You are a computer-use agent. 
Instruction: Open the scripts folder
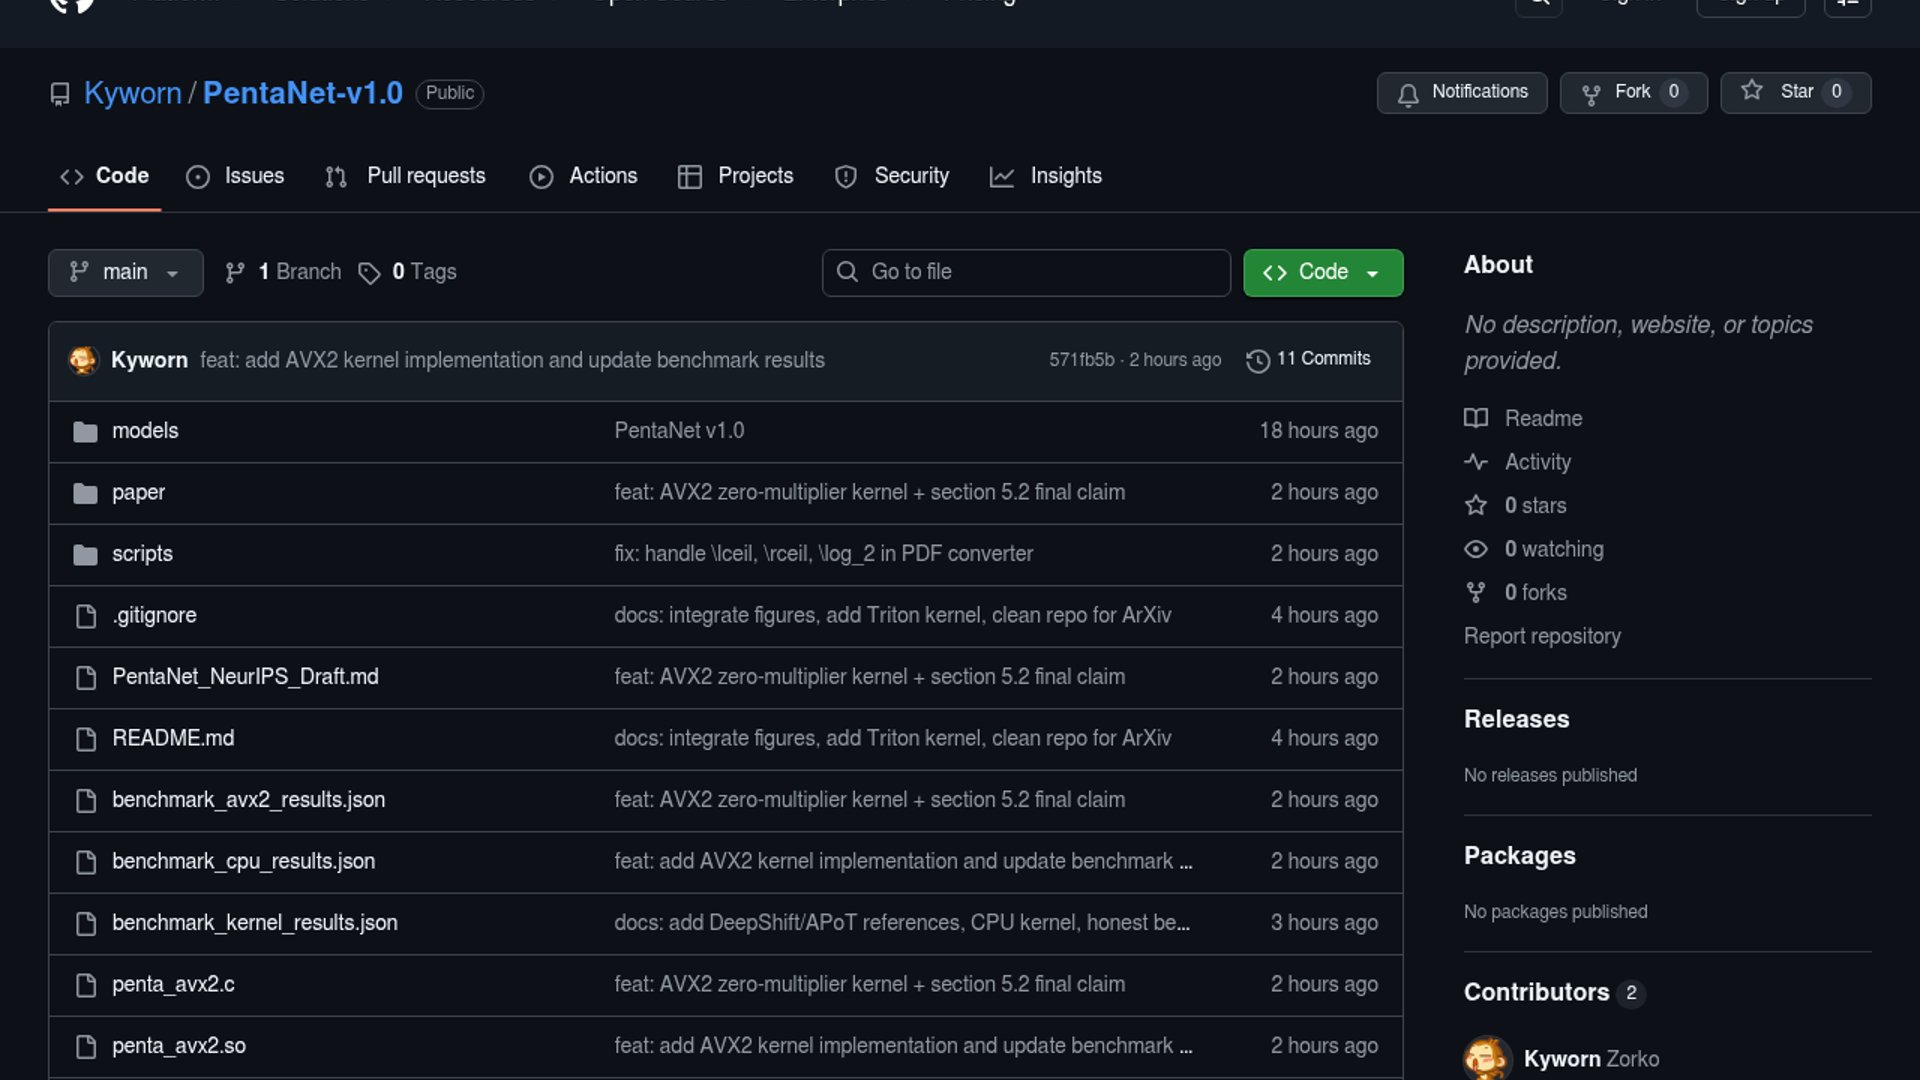[142, 554]
